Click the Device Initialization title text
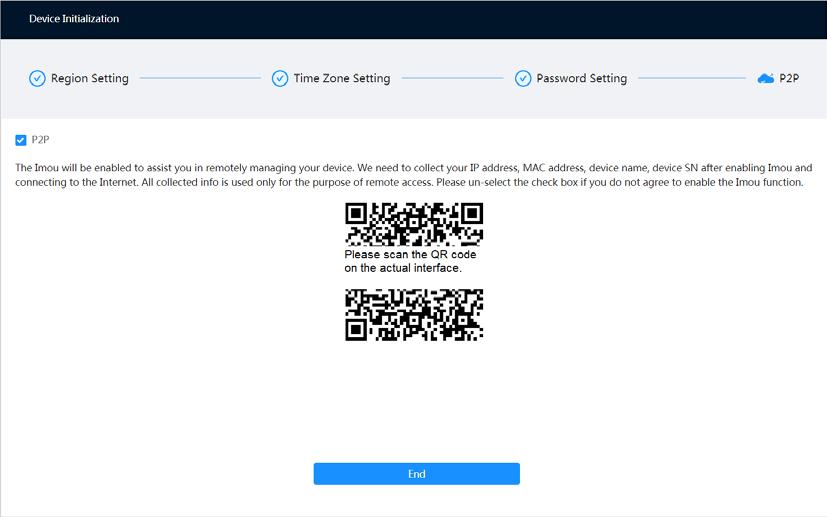This screenshot has width=827, height=517. click(74, 18)
